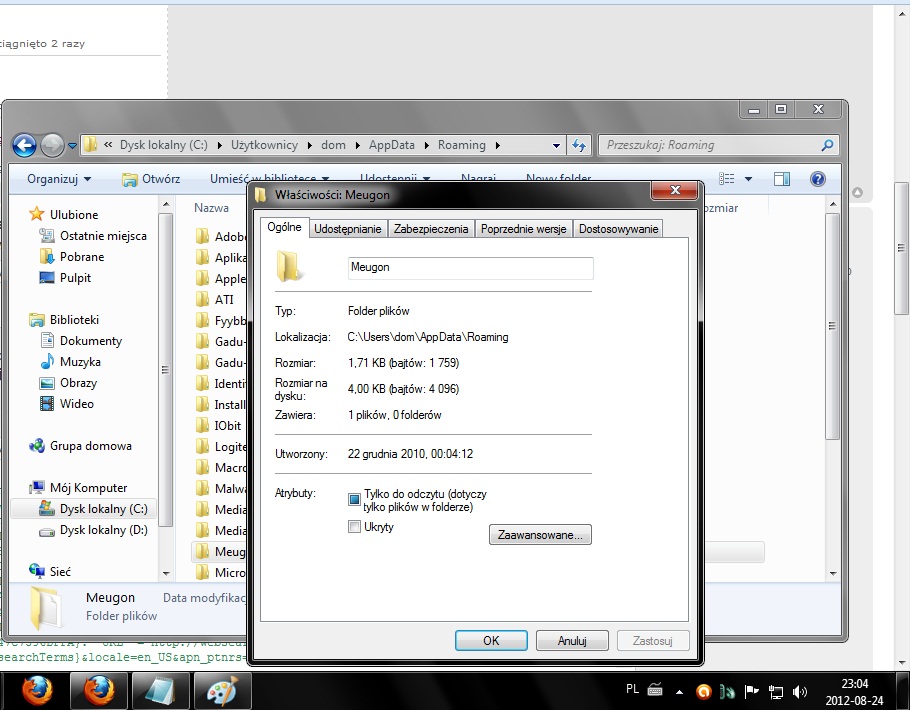Switch to the Zabezpieczenia tab
This screenshot has width=910, height=710.
click(431, 229)
